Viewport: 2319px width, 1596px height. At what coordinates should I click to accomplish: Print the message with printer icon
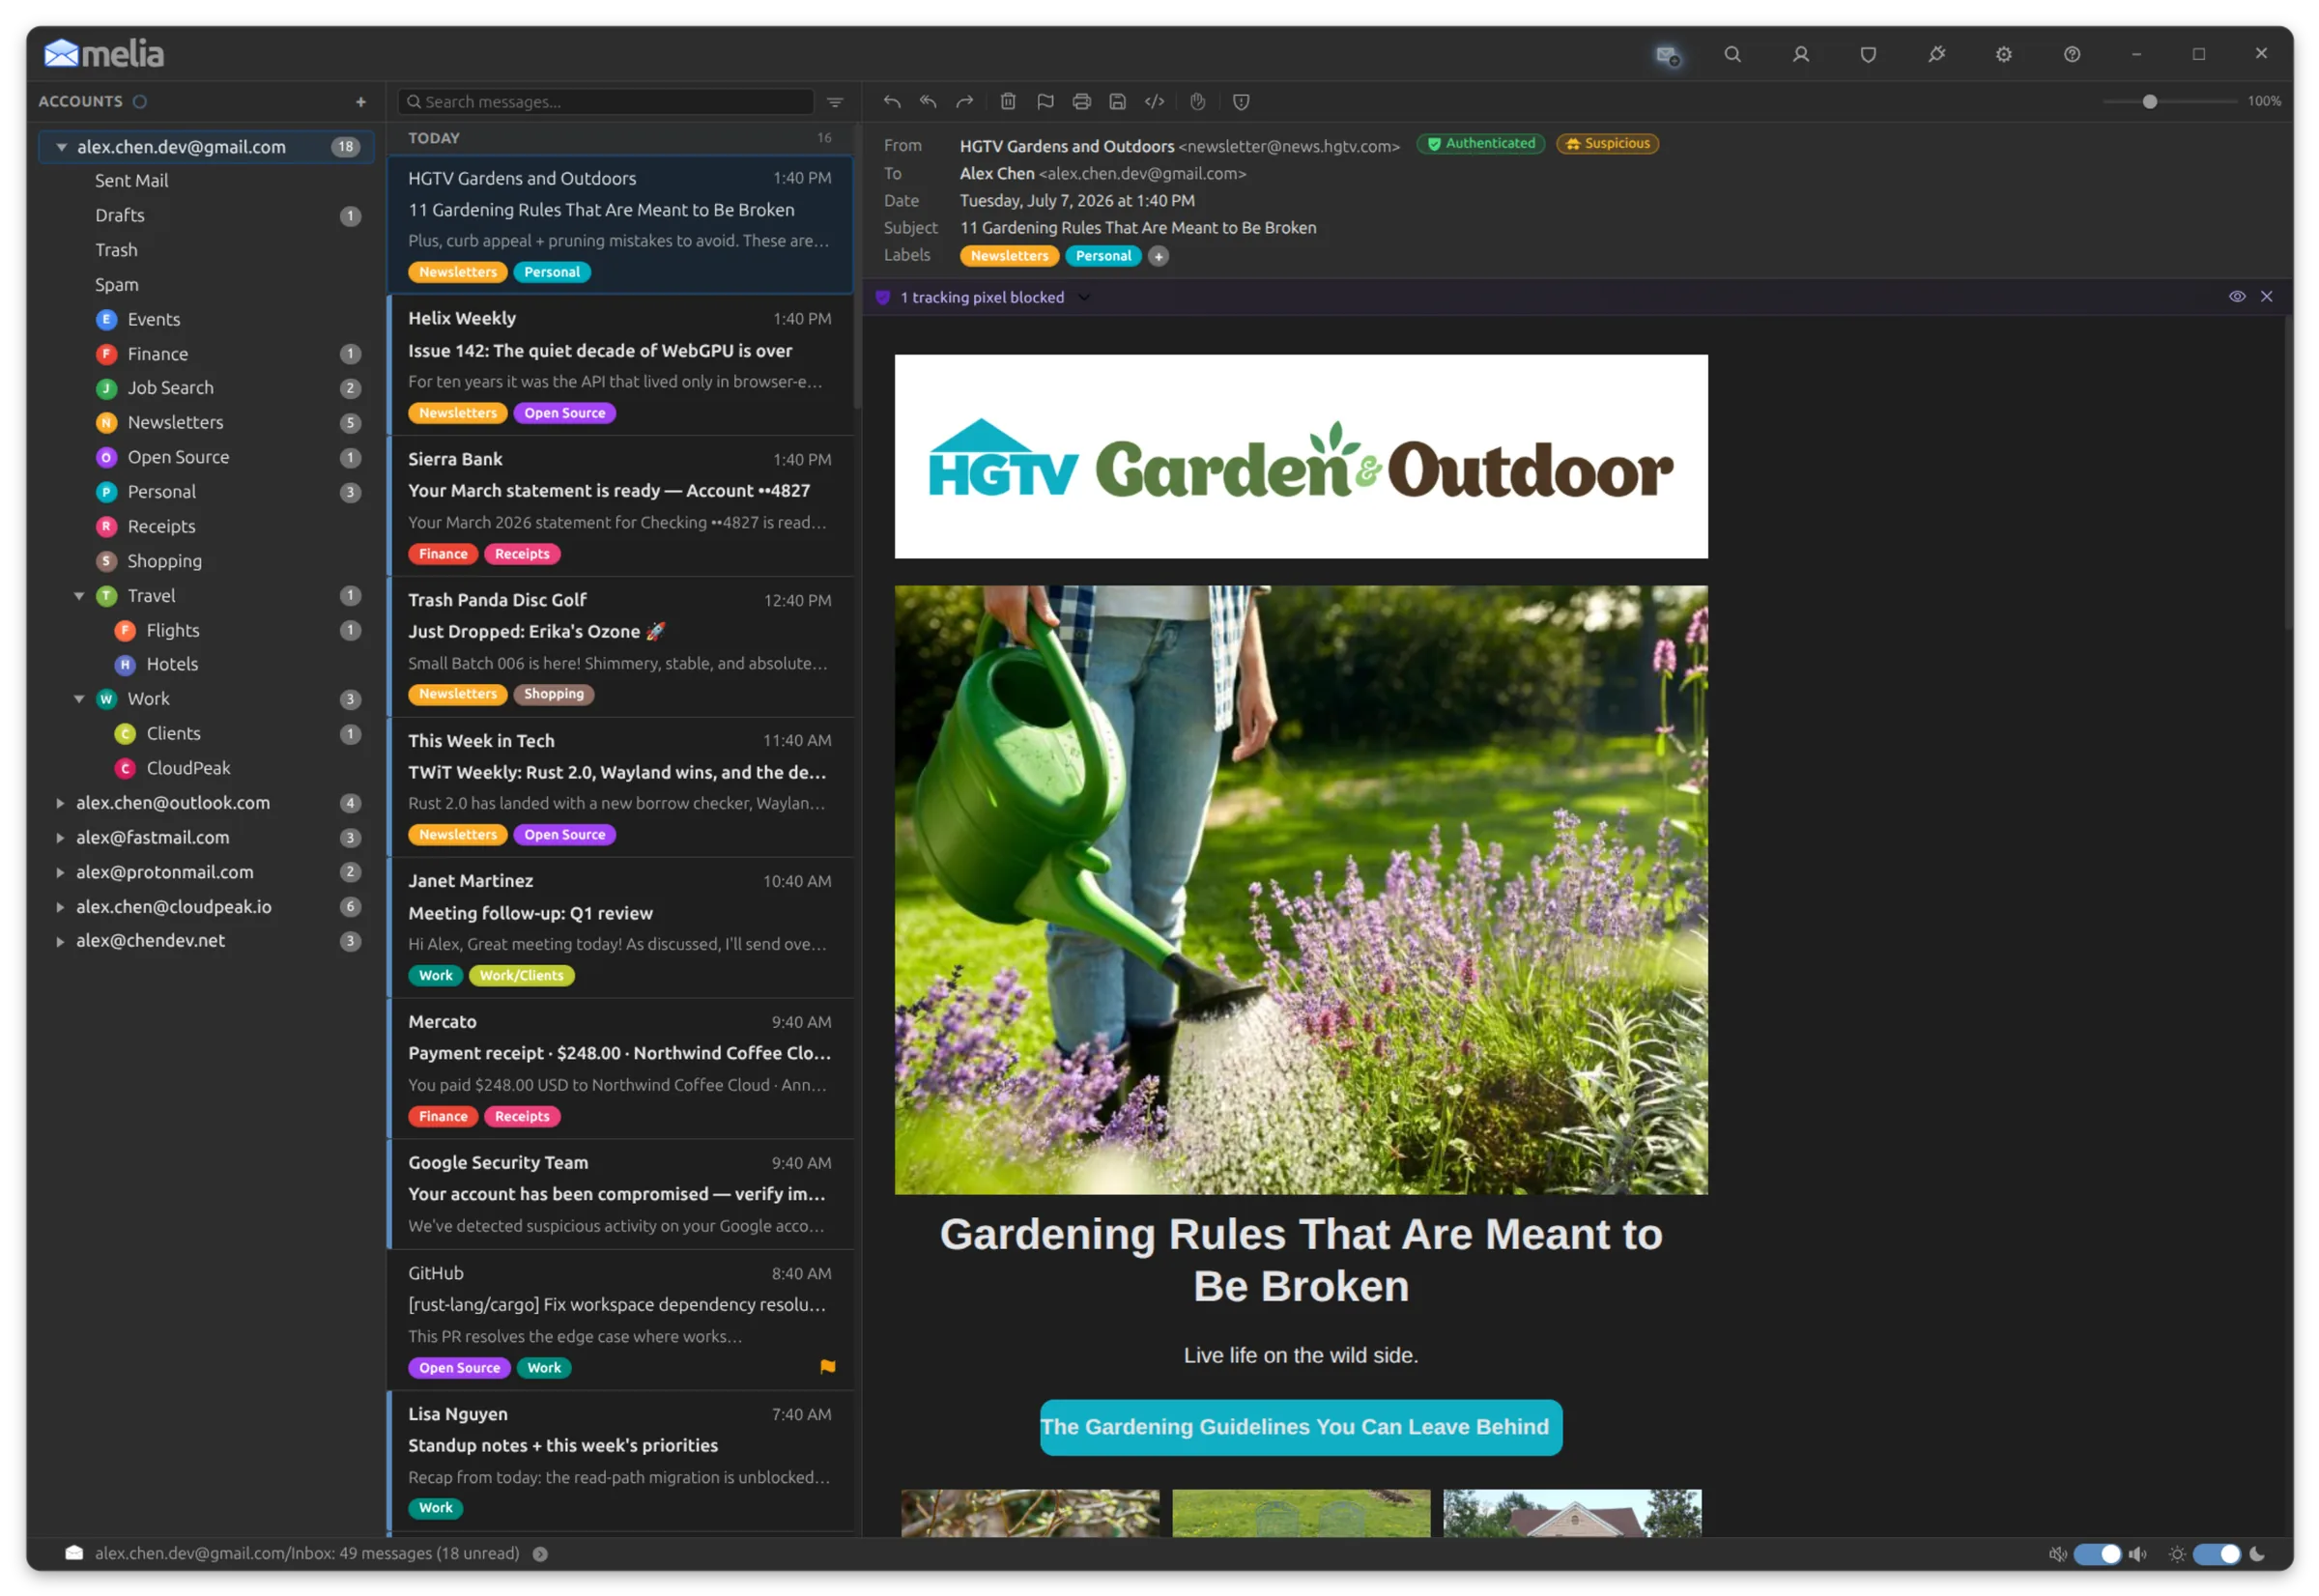tap(1081, 101)
